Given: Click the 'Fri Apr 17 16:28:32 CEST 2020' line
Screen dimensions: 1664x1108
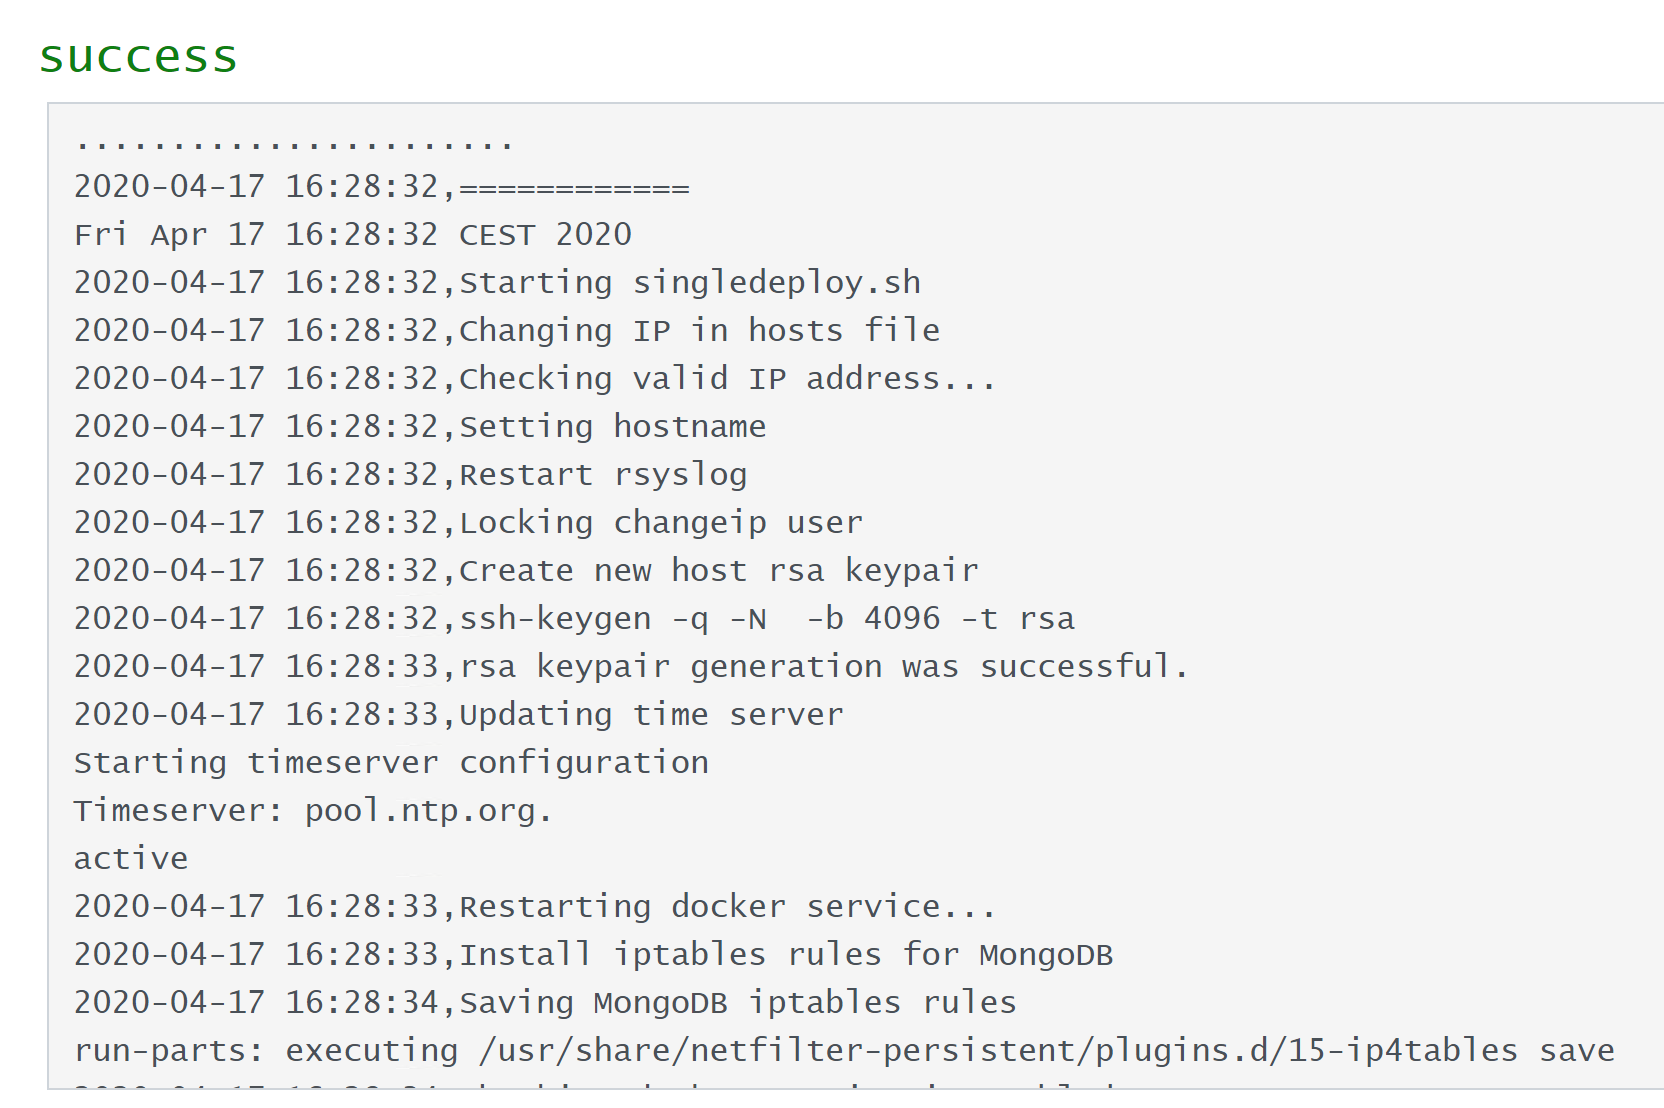Looking at the screenshot, I should tap(353, 235).
